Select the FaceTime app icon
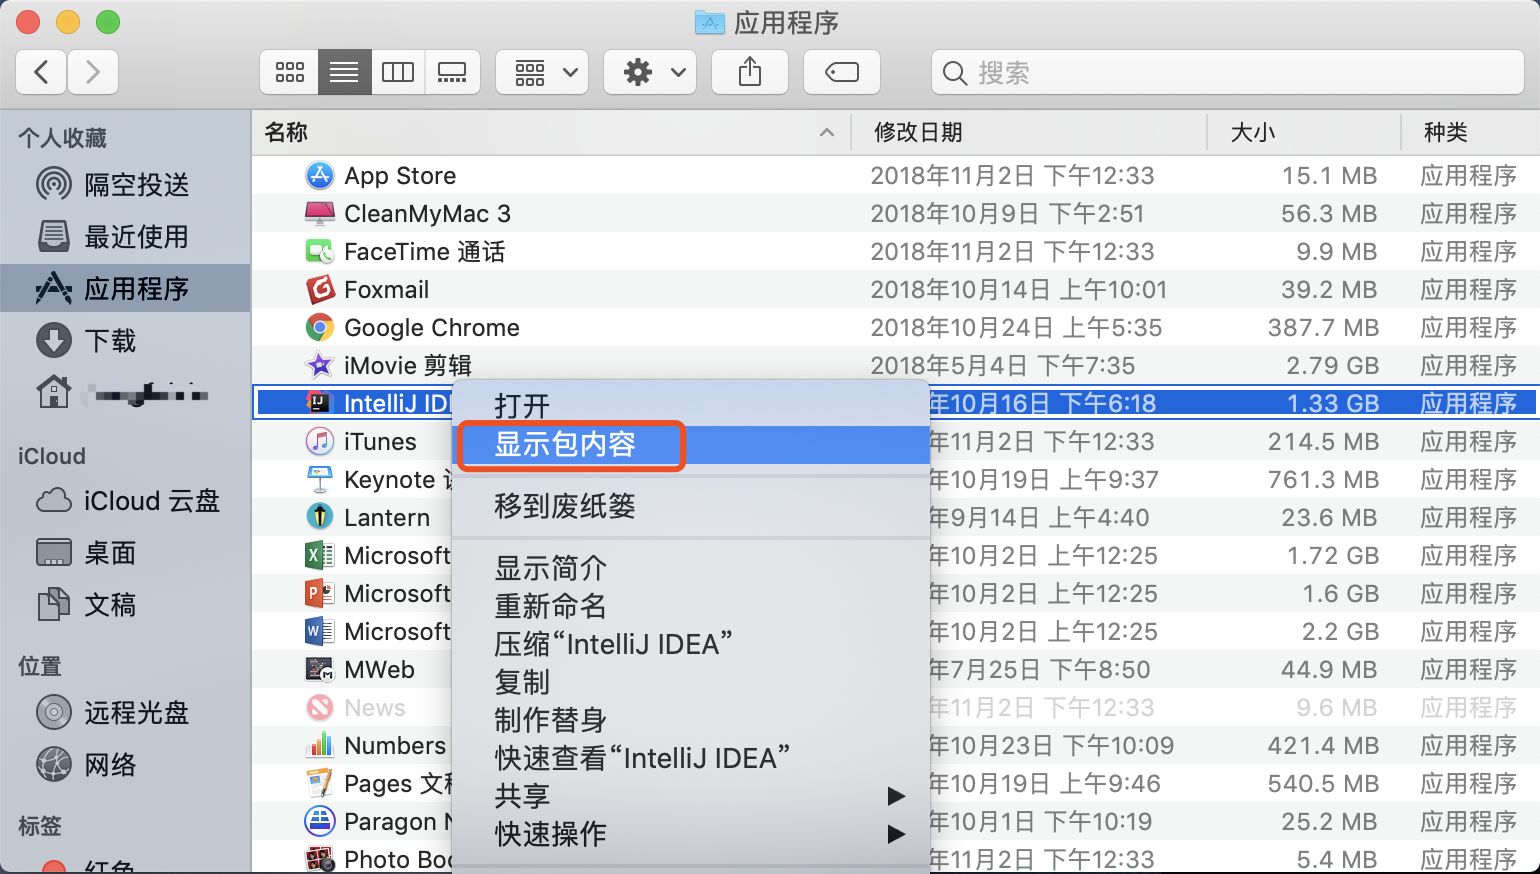This screenshot has width=1540, height=874. pyautogui.click(x=319, y=251)
